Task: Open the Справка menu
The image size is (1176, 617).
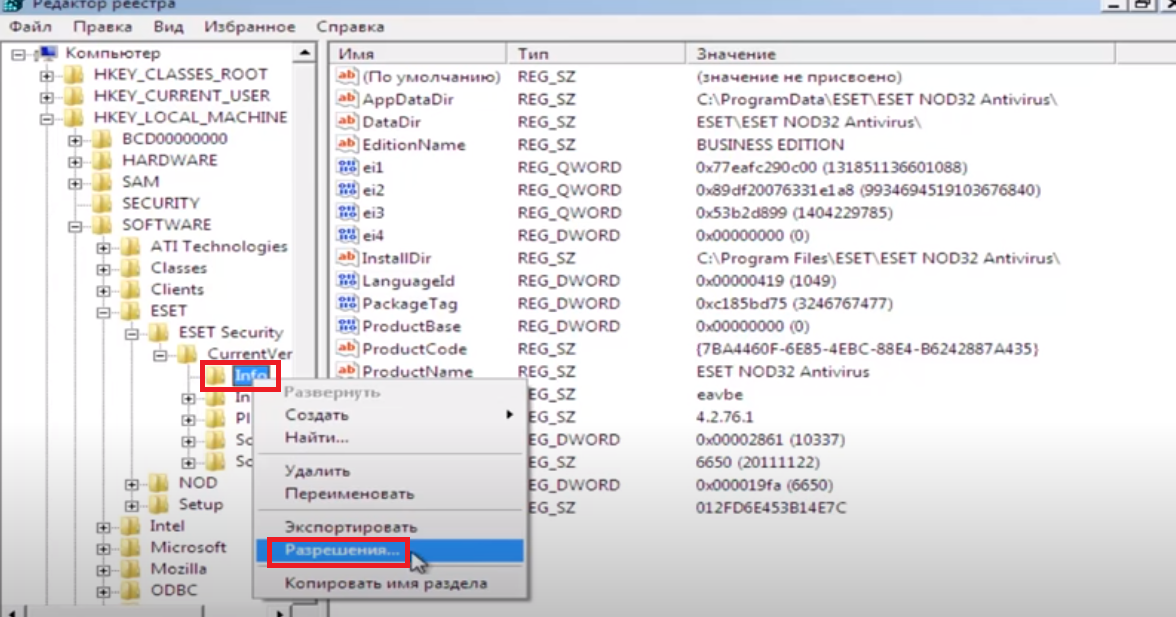Action: click(350, 27)
